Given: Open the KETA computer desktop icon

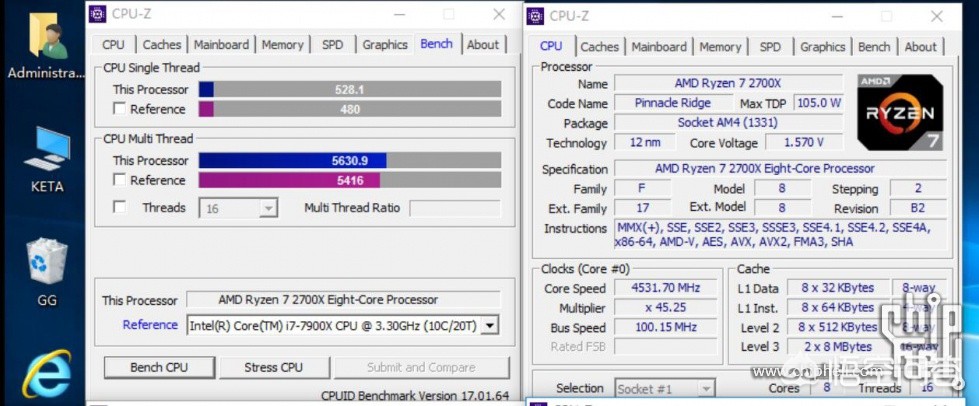Looking at the screenshot, I should tap(47, 159).
